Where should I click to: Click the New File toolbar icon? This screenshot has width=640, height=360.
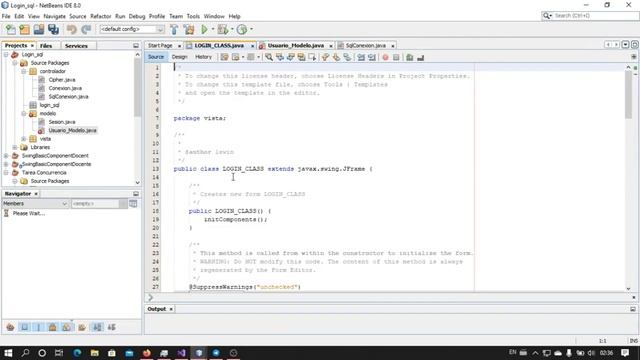[11, 29]
